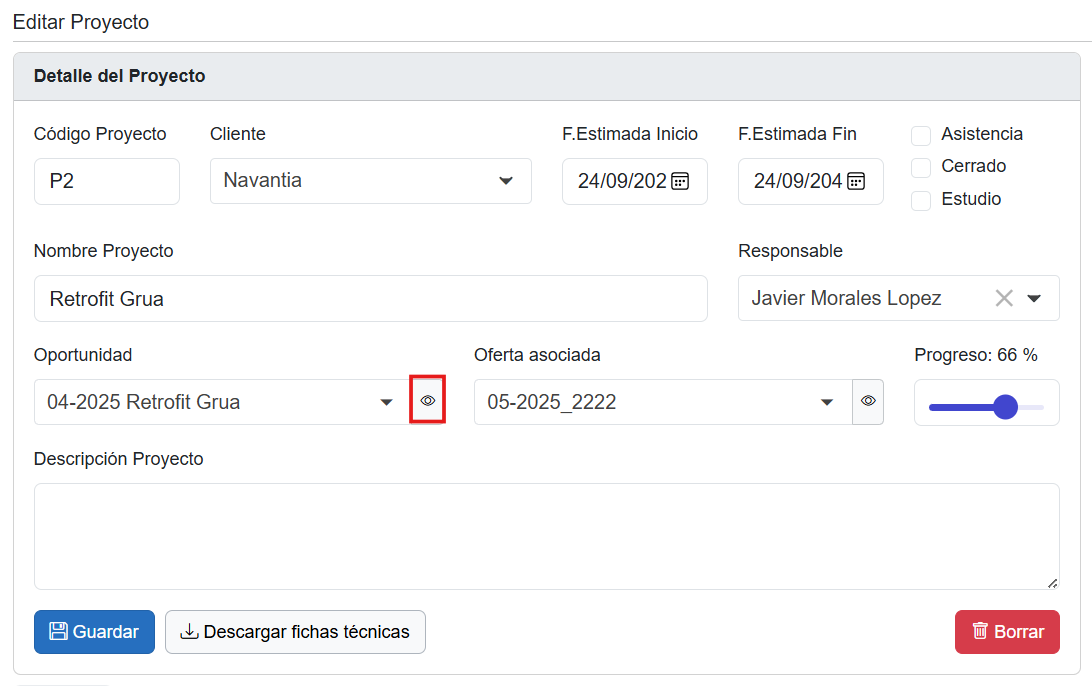
Task: Click the eye icon next to Oportunidad
Action: tap(428, 401)
